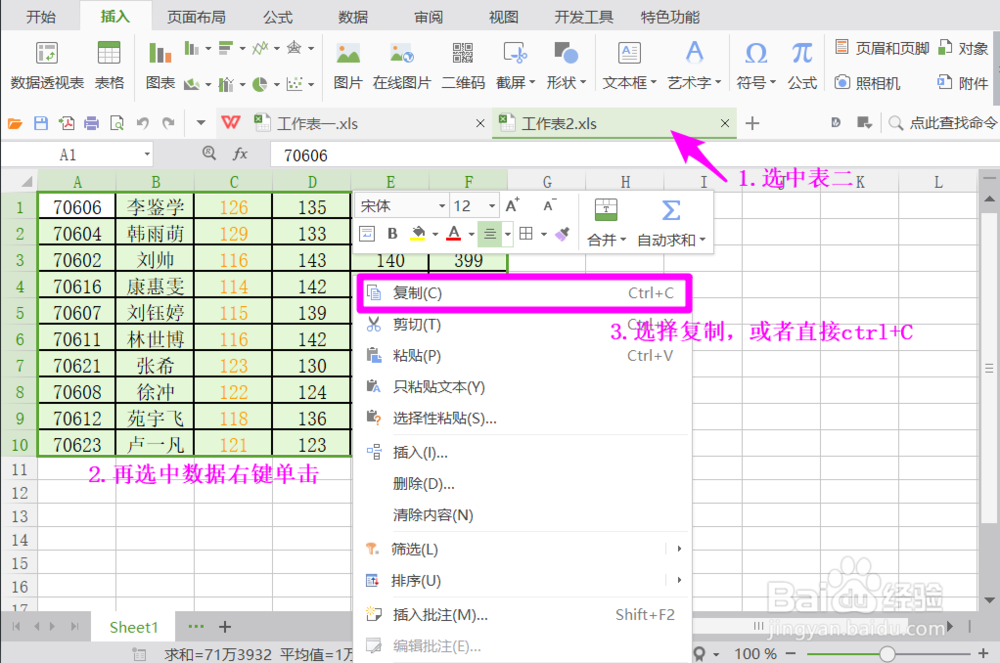Add a new sheet next to Sheet1
Viewport: 1000px width, 663px height.
pyautogui.click(x=224, y=627)
